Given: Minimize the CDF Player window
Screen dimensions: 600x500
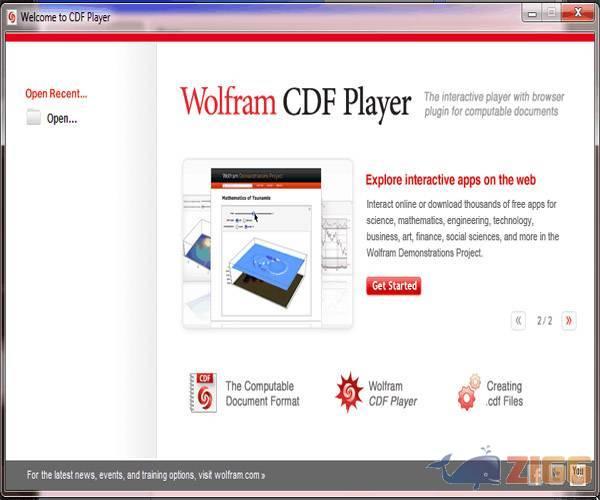Looking at the screenshot, I should click(532, 14).
